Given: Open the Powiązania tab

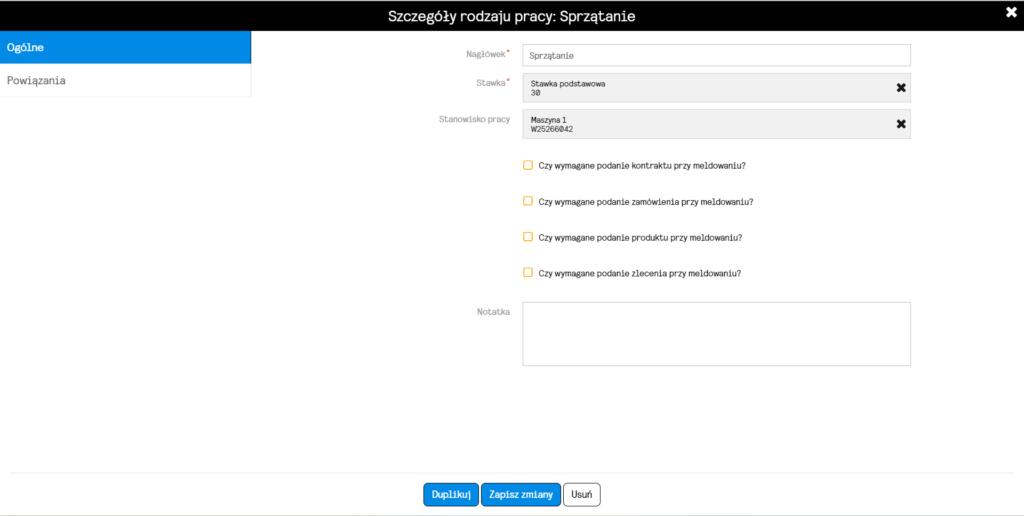Looking at the screenshot, I should pyautogui.click(x=125, y=81).
